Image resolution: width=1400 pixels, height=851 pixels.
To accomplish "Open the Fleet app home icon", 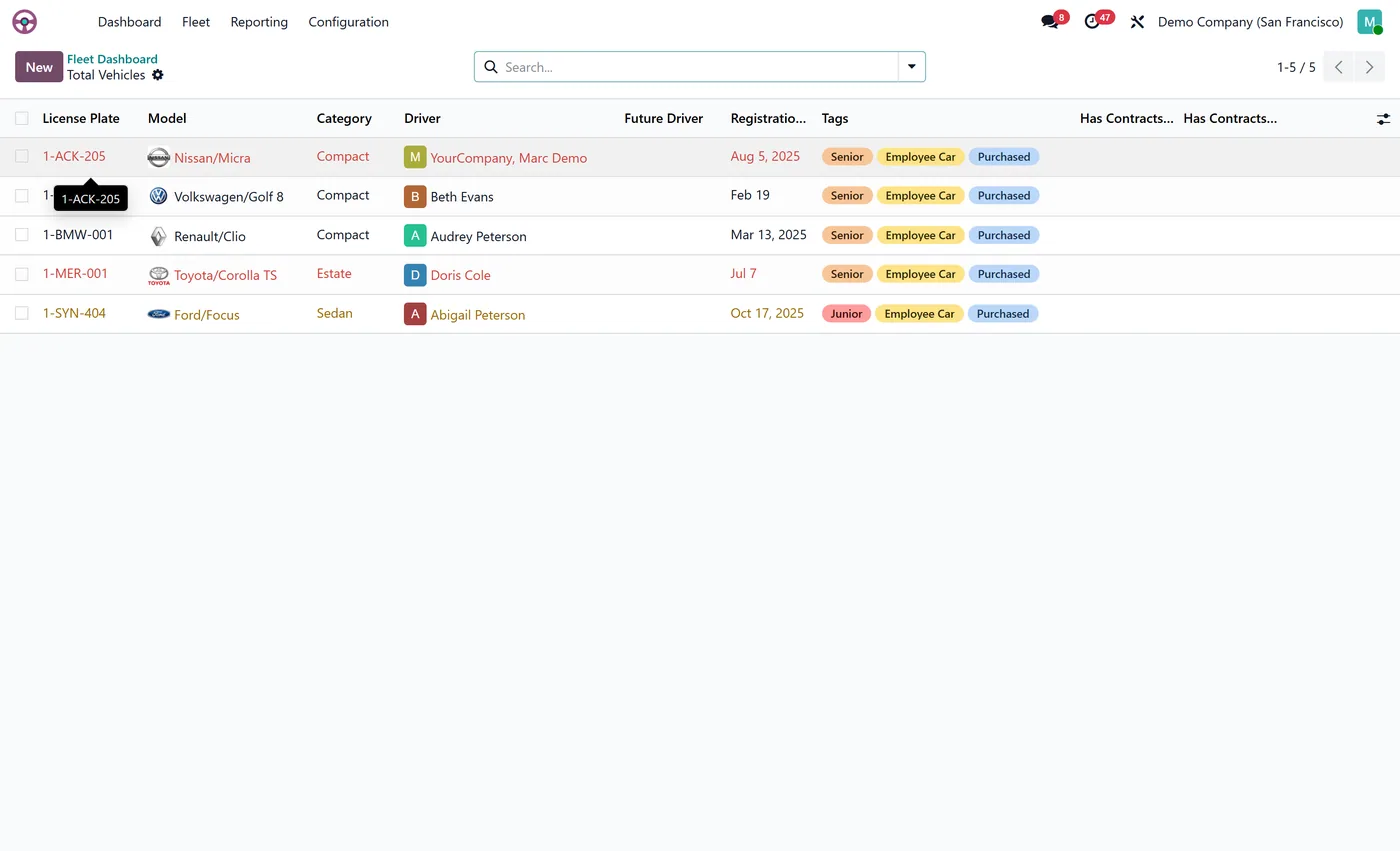I will tap(24, 22).
